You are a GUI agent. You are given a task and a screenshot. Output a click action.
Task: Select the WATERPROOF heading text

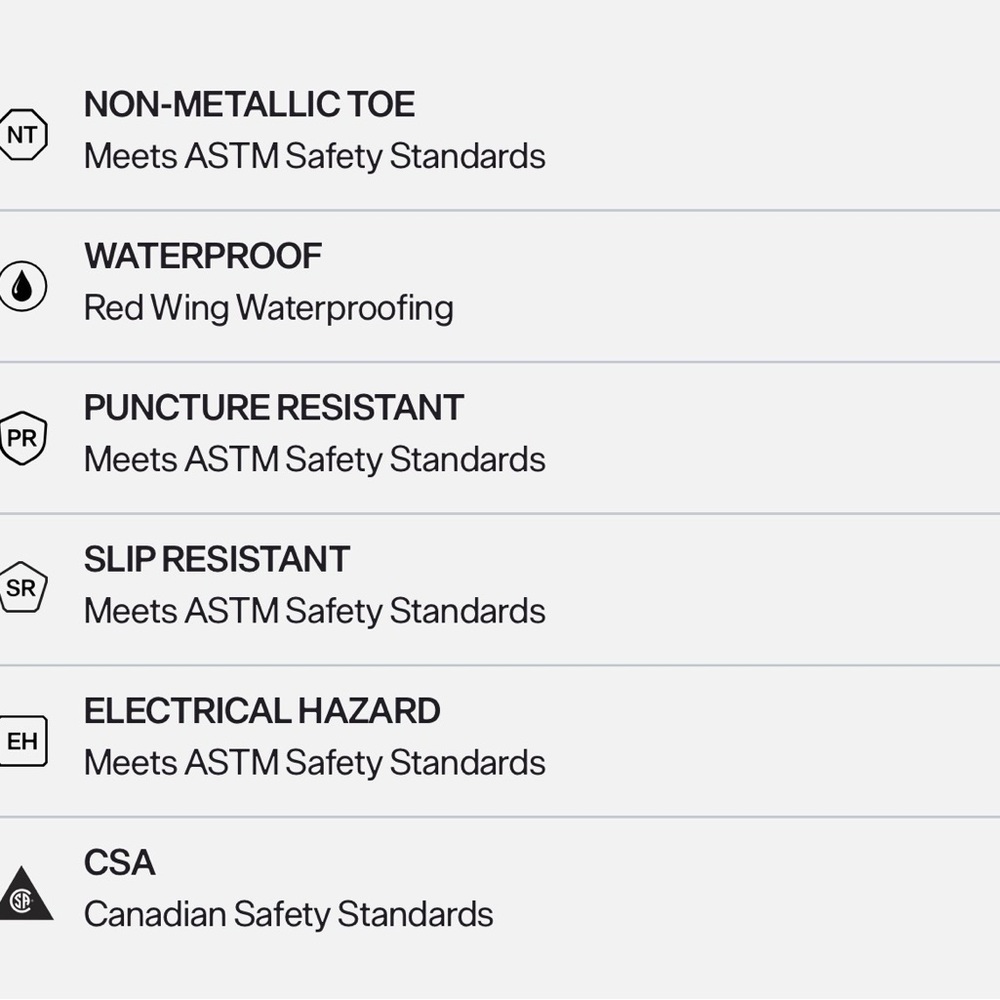tap(203, 256)
